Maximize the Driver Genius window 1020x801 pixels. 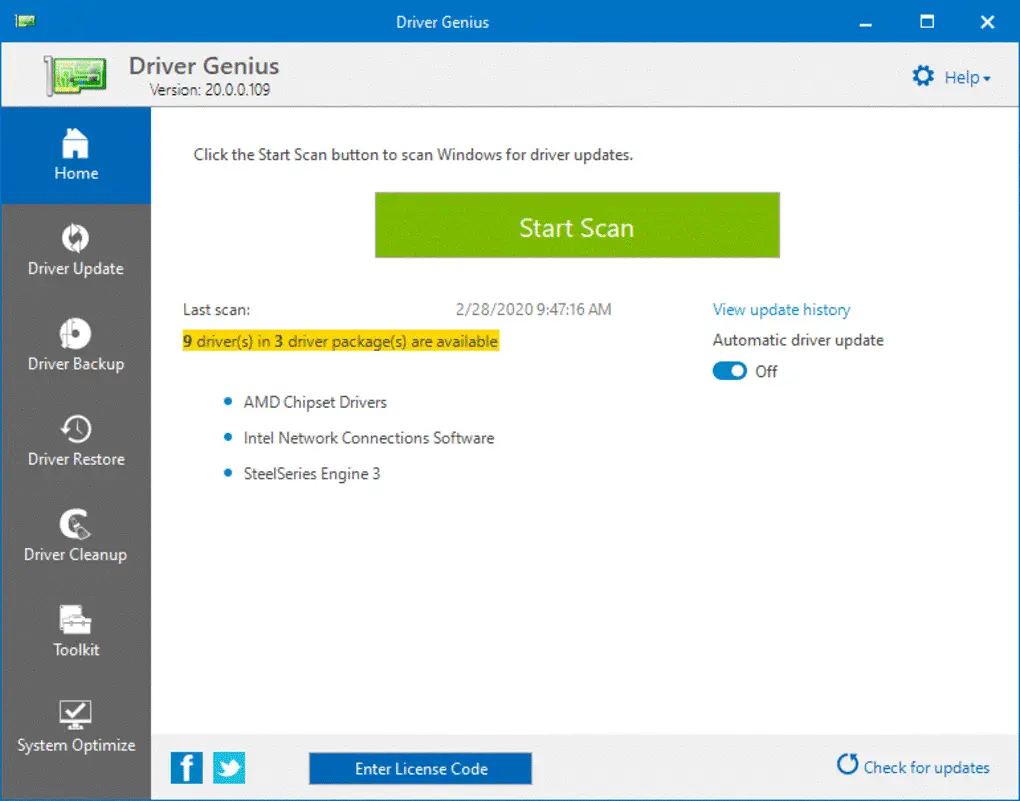(x=927, y=21)
